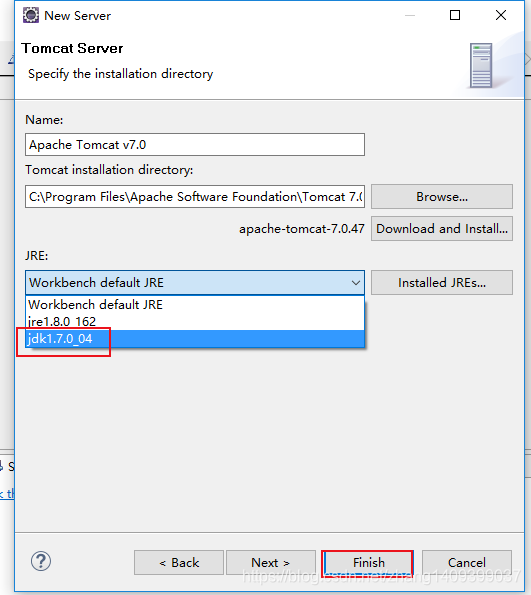Click Download and Install button
This screenshot has width=531, height=595.
[x=442, y=229]
